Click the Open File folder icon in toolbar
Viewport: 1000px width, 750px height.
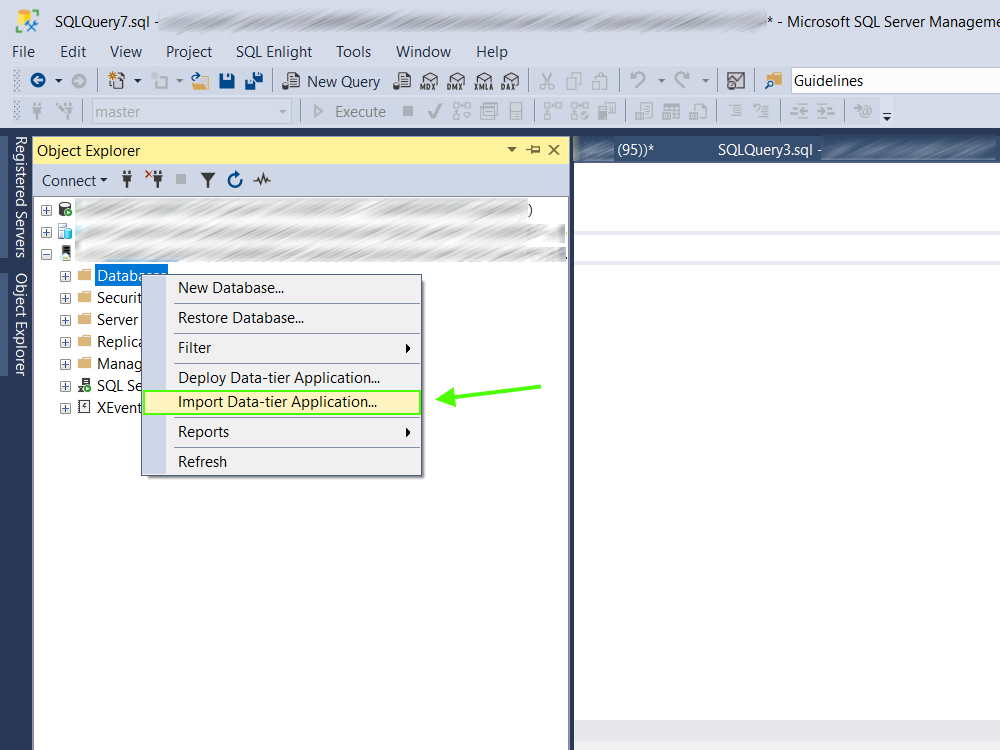click(x=200, y=81)
